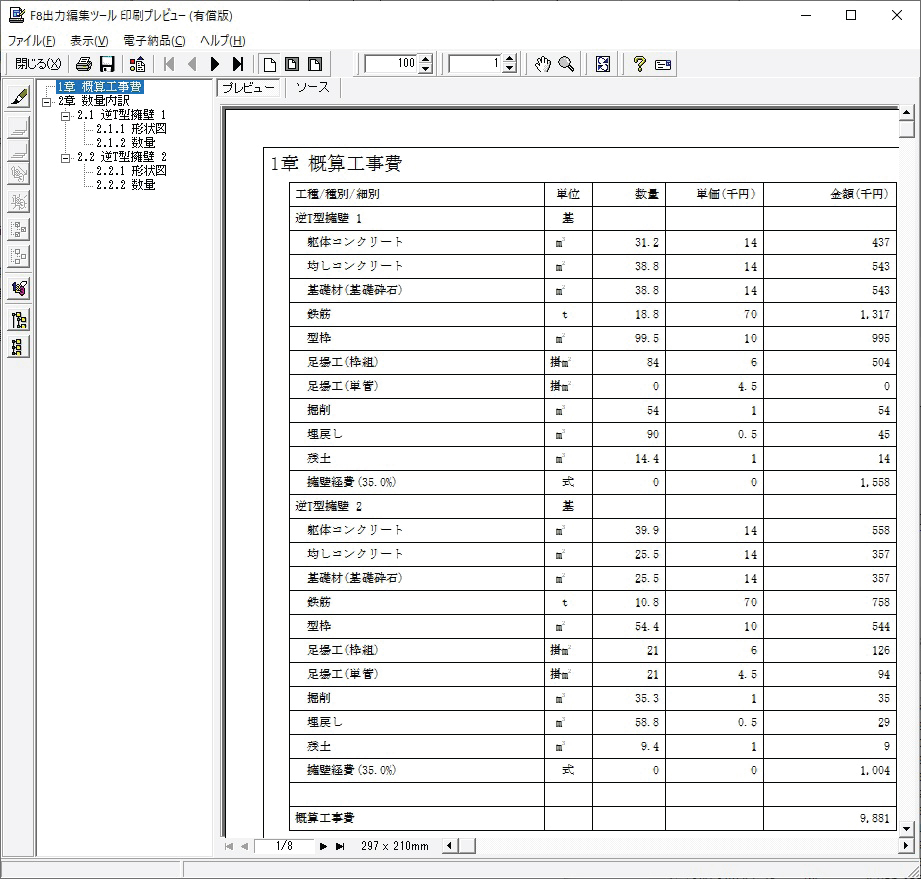Select the blank single-page view icon
The height and width of the screenshot is (879, 921).
click(x=270, y=64)
